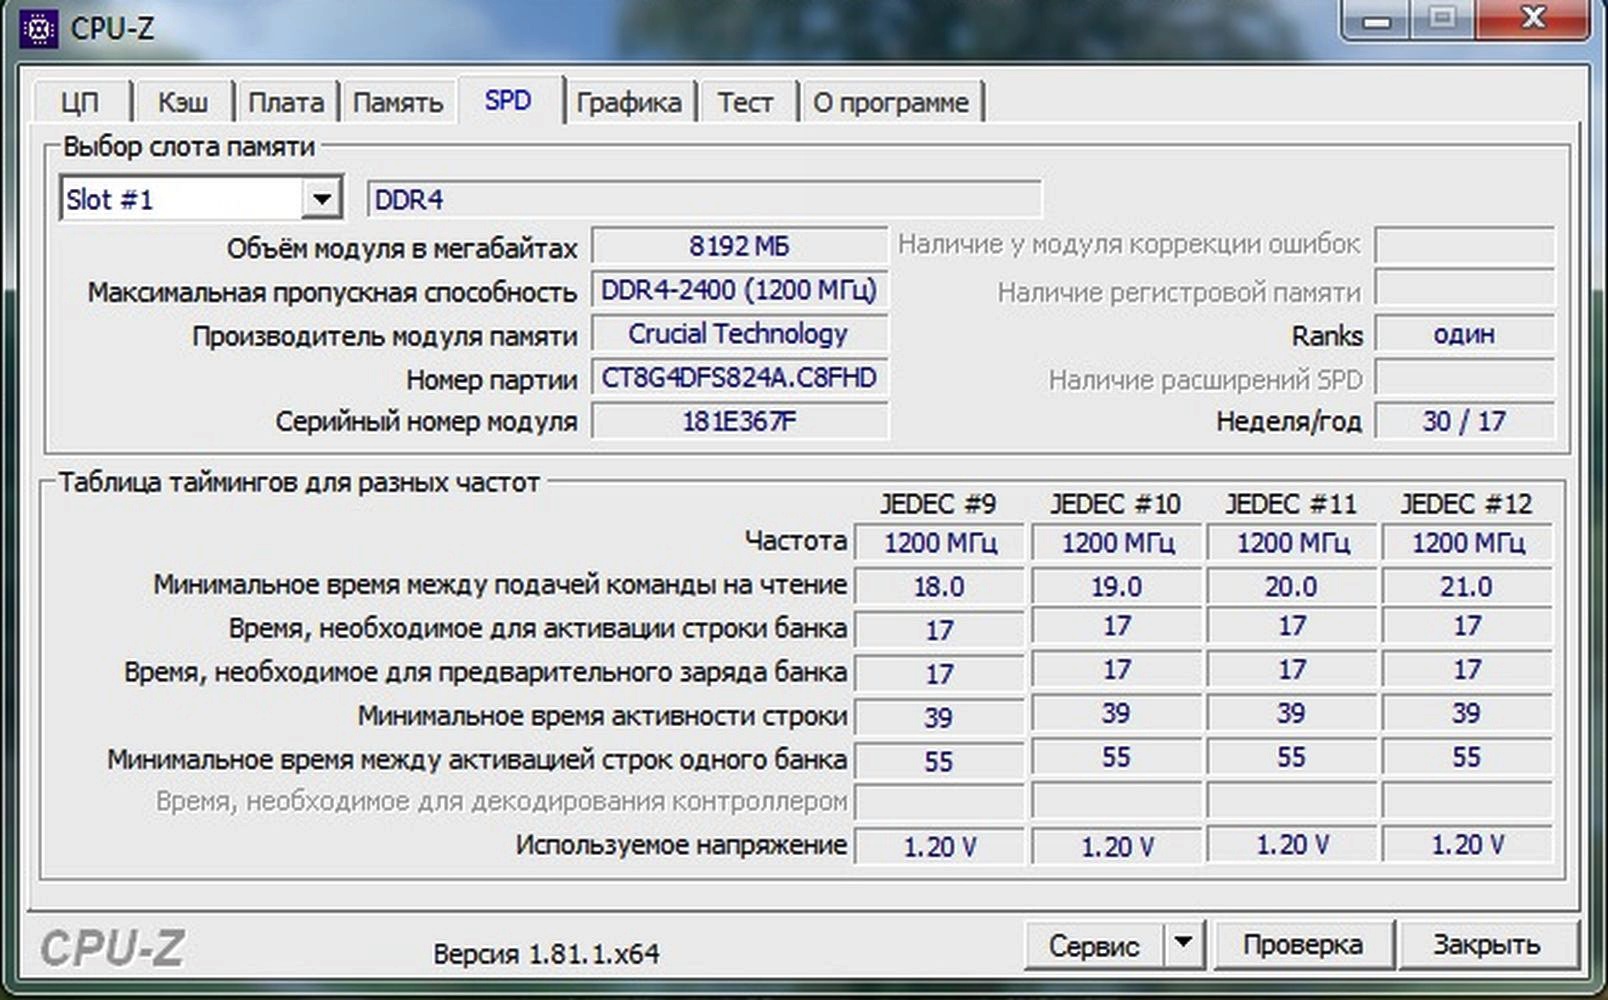Viewport: 1608px width, 1000px height.
Task: Select JEDEC #9 voltage 1.20 V
Action: coord(940,847)
